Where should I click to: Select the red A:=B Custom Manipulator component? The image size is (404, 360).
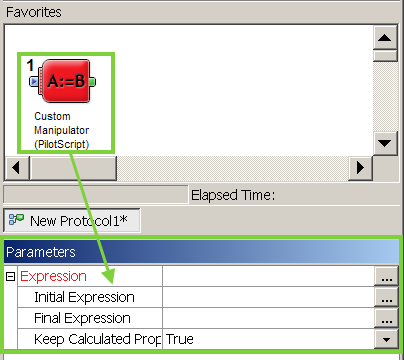click(x=66, y=81)
